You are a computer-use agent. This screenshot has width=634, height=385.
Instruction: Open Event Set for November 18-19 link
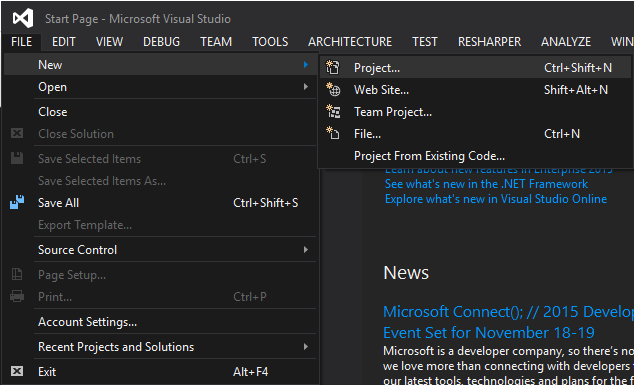pos(489,332)
